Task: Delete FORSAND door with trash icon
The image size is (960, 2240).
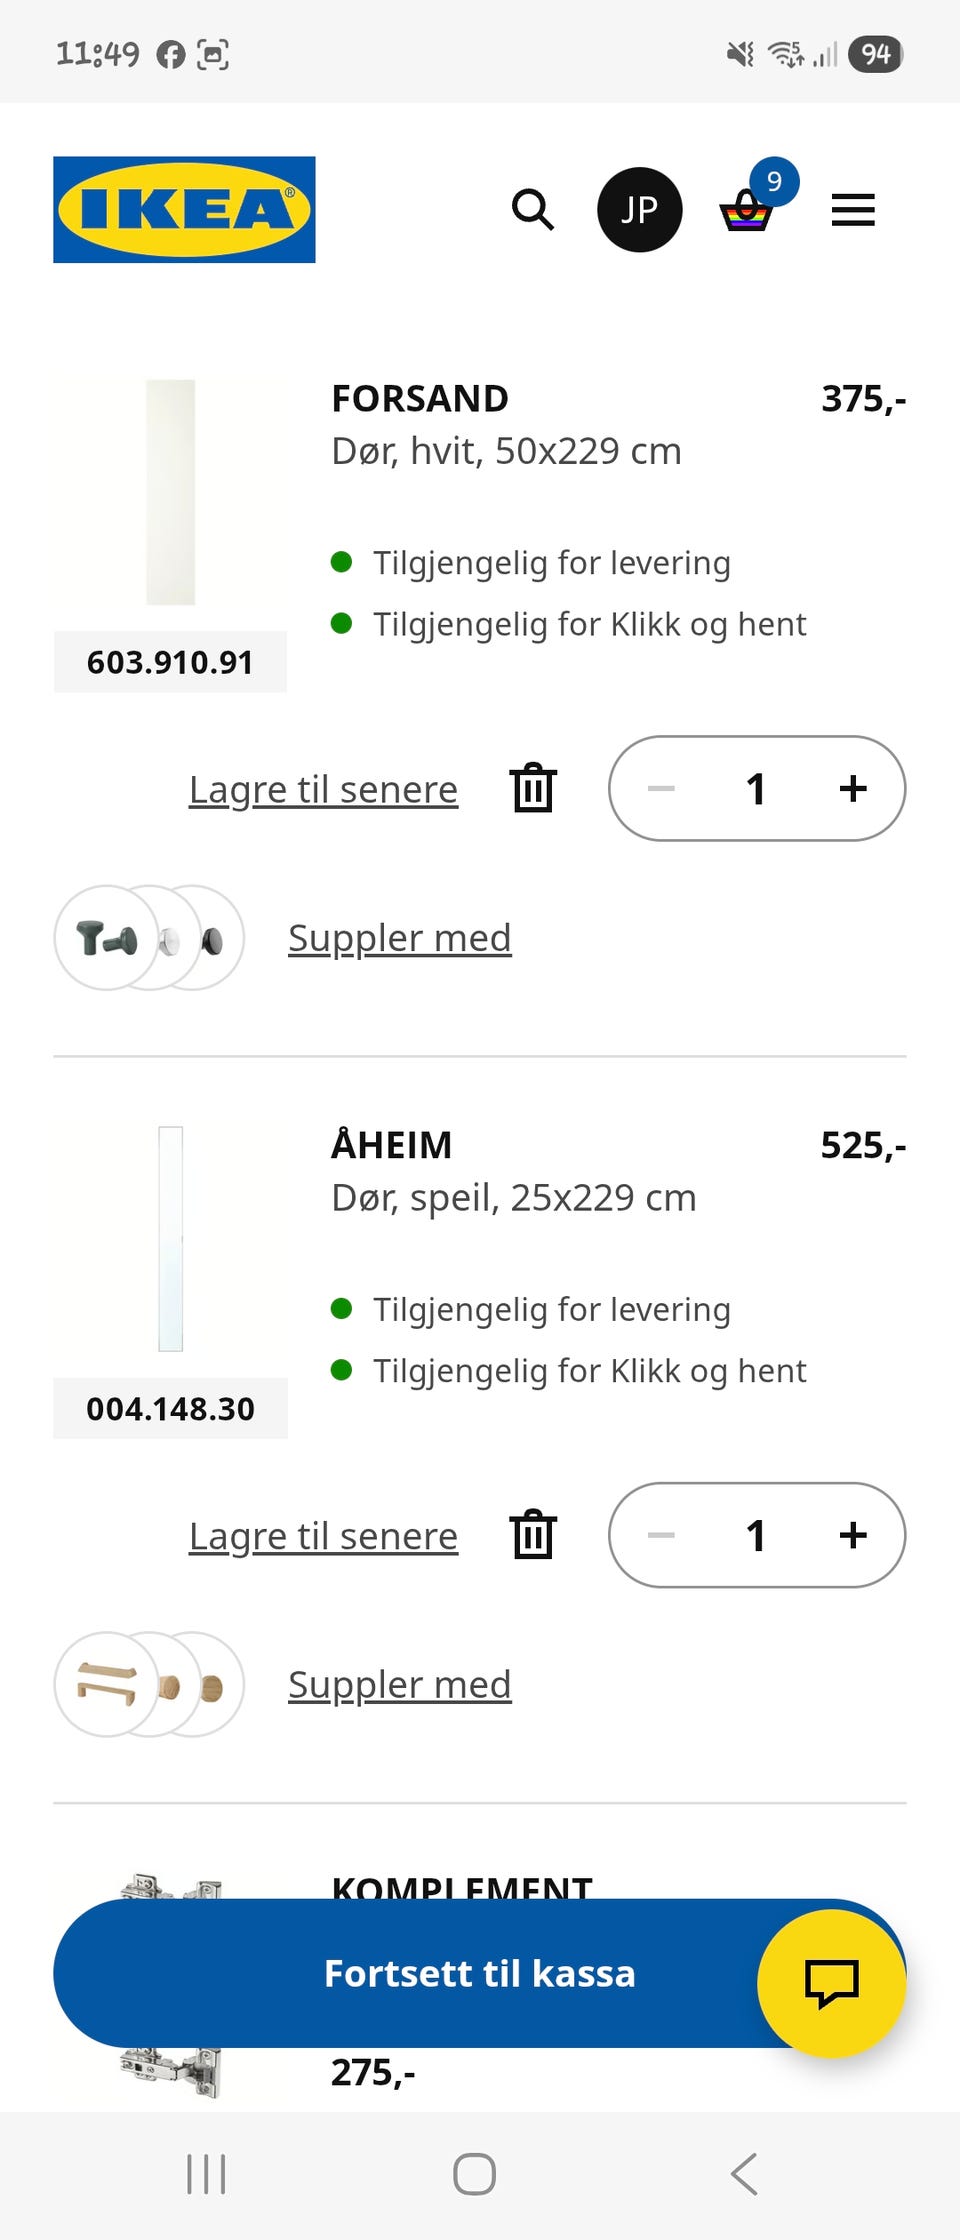Action: (533, 788)
